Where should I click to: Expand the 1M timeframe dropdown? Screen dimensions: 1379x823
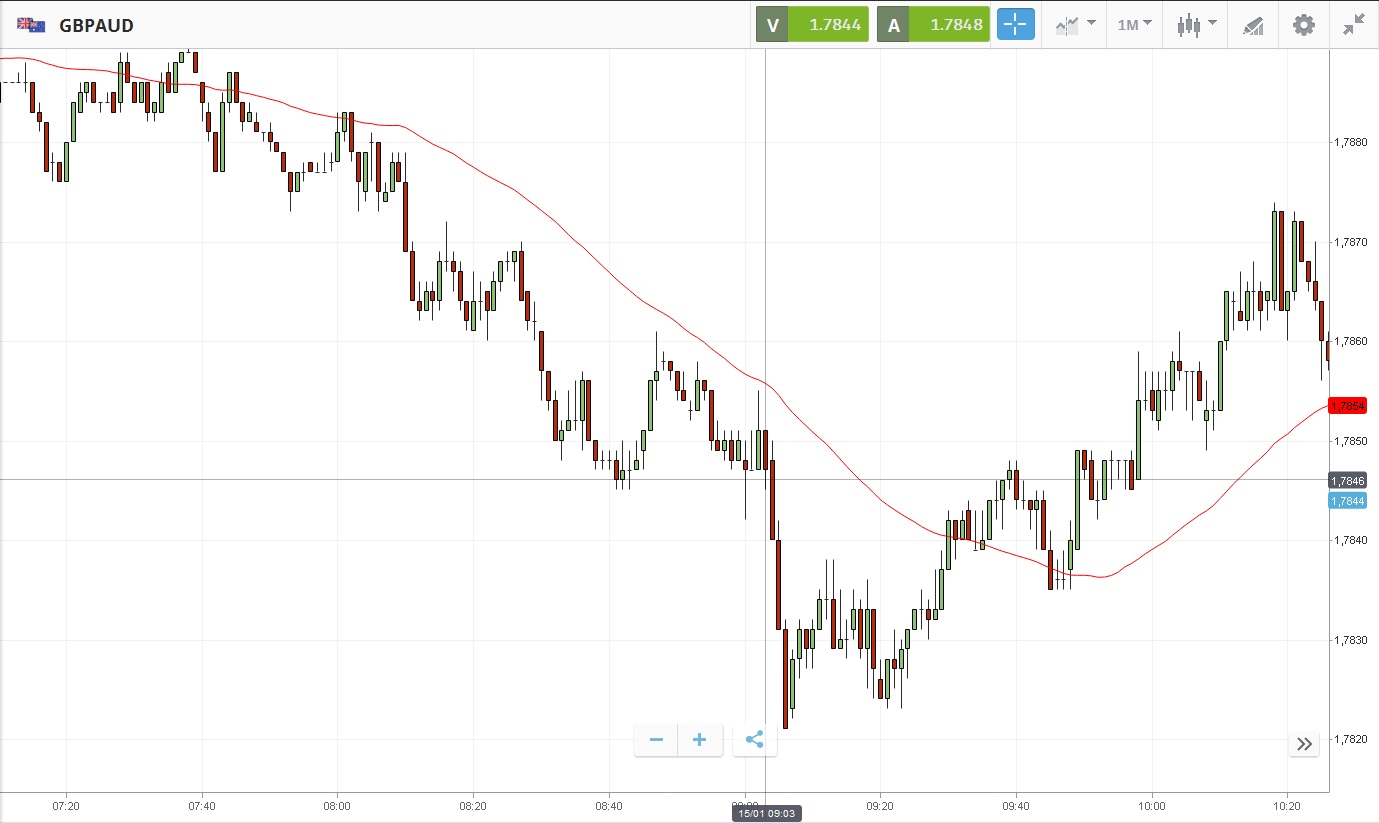[x=1134, y=25]
